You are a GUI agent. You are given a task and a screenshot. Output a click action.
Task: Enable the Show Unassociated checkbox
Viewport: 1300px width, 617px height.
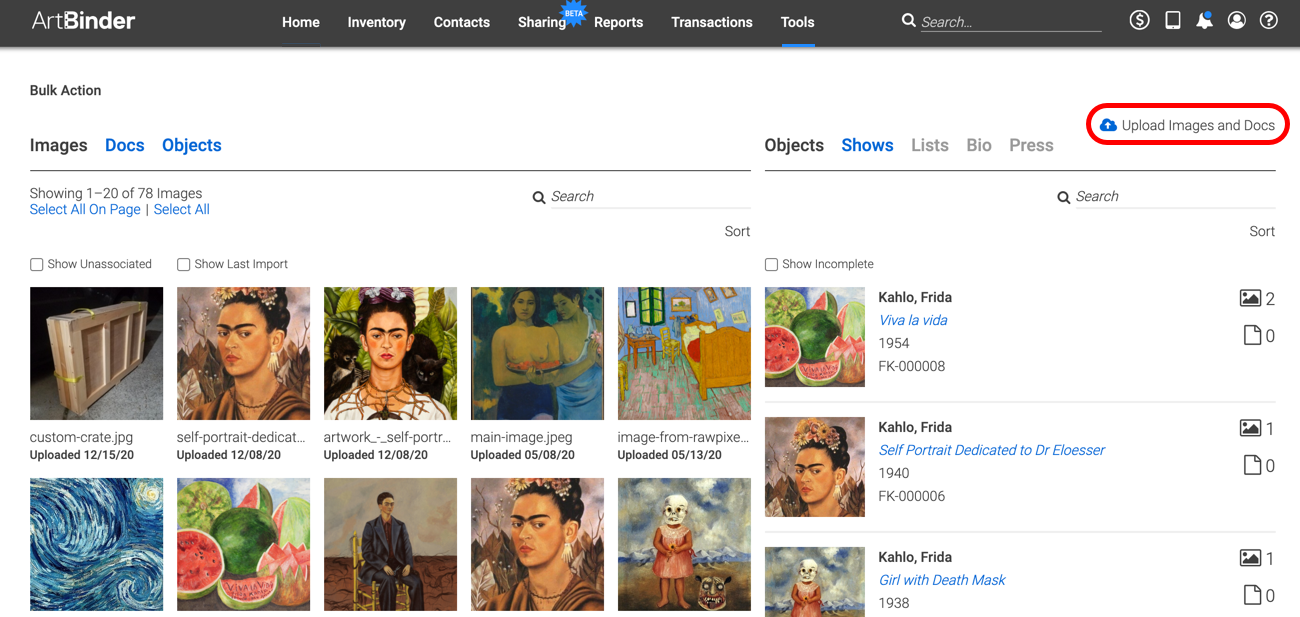coord(37,265)
